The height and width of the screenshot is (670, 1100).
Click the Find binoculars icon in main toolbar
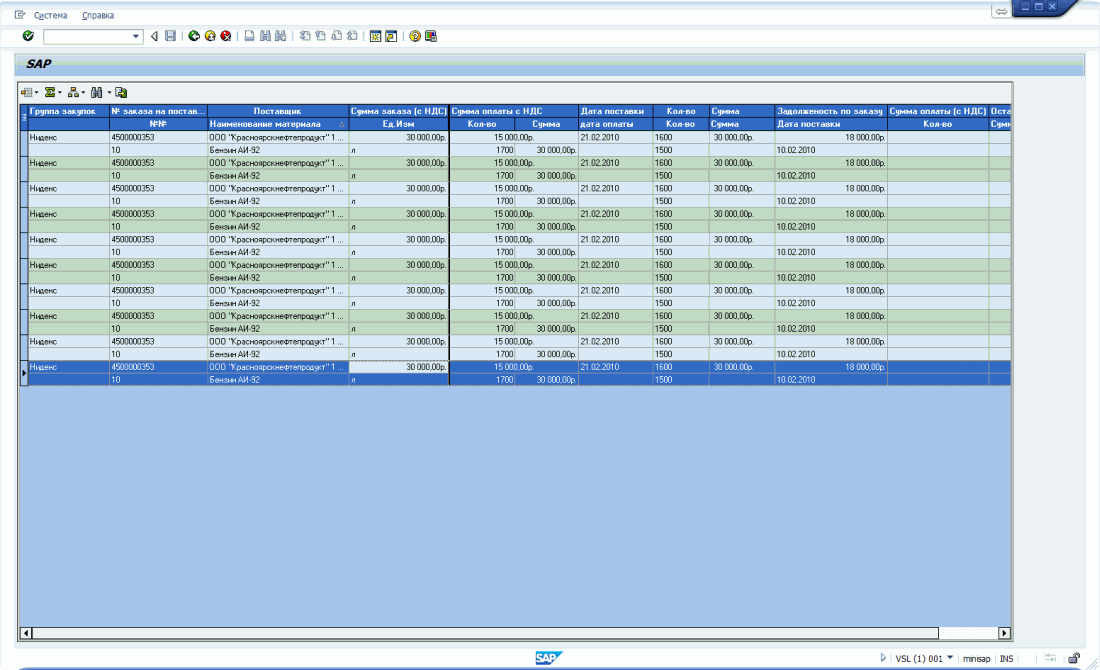tap(265, 36)
